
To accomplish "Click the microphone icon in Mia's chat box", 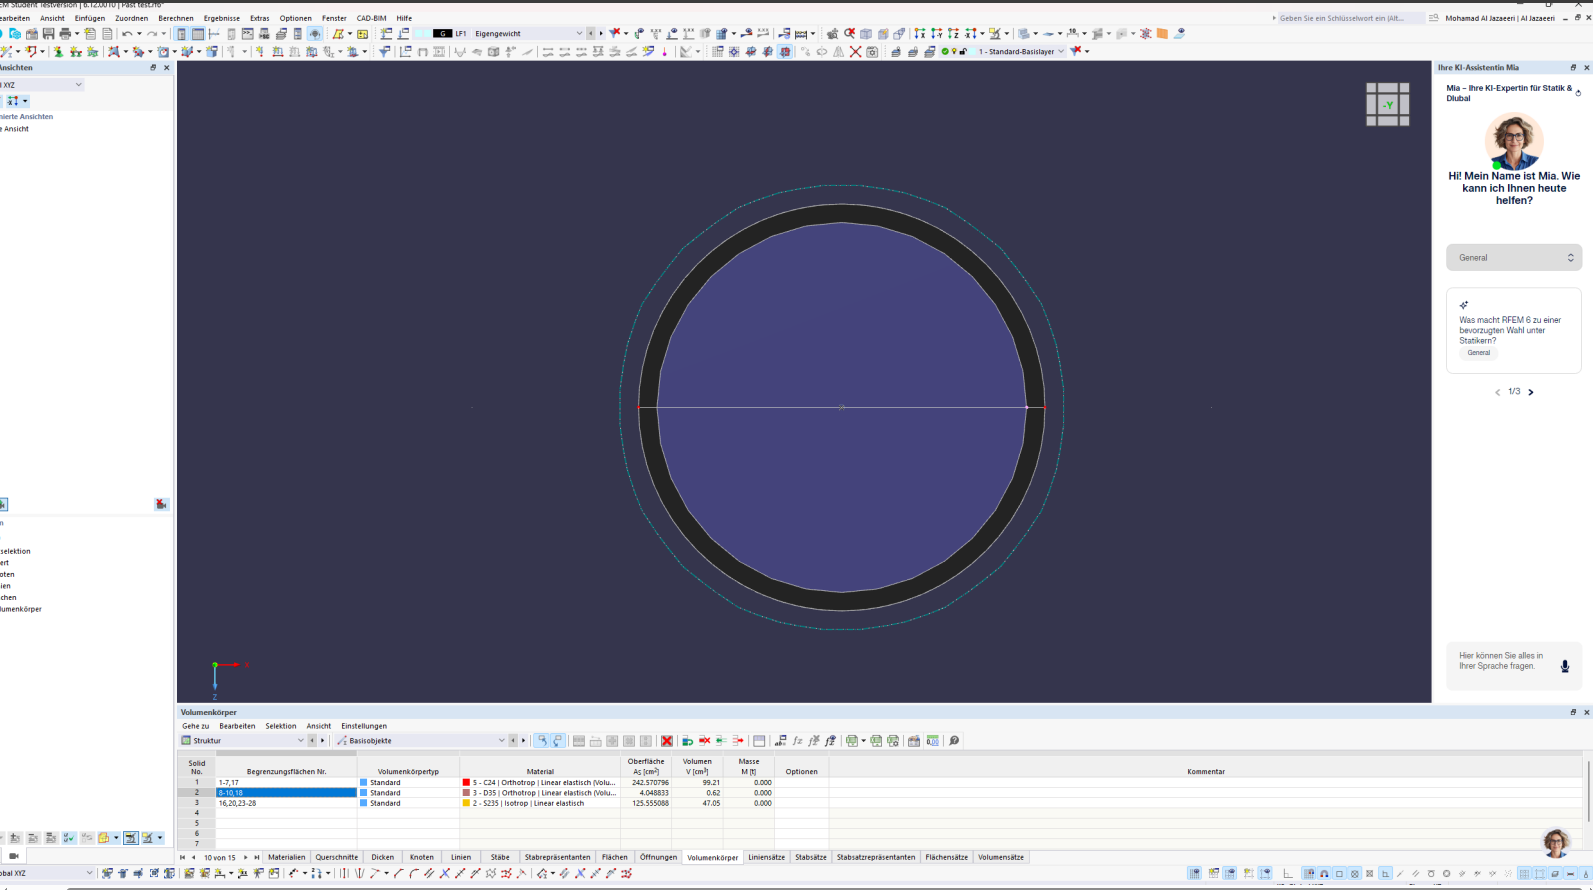I will (1565, 667).
